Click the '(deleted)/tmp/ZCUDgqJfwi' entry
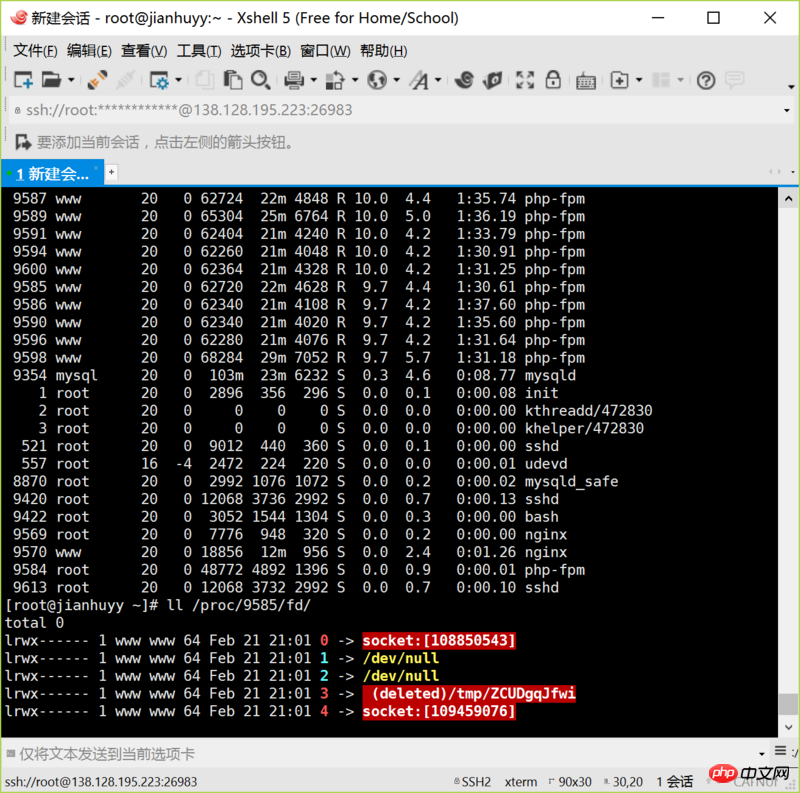Viewport: 800px width, 793px height. 469,693
